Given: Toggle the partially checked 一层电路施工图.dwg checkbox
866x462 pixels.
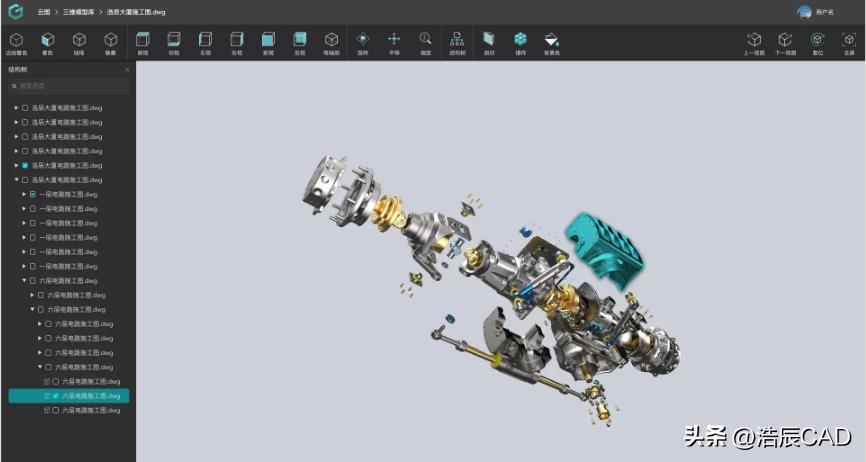Looking at the screenshot, I should coord(33,194).
